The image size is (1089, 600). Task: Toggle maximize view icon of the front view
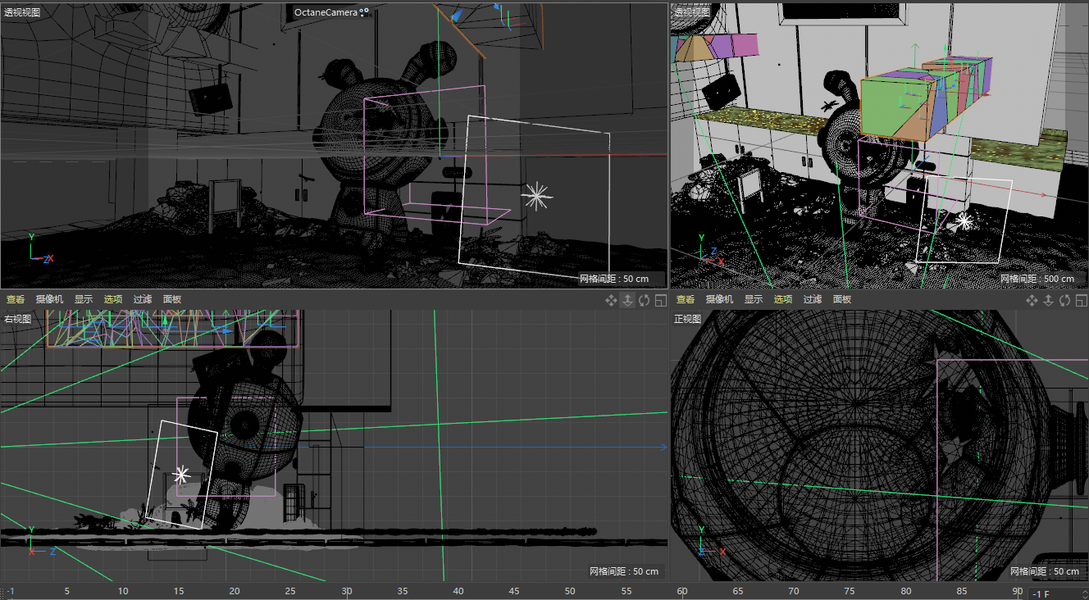point(1081,300)
